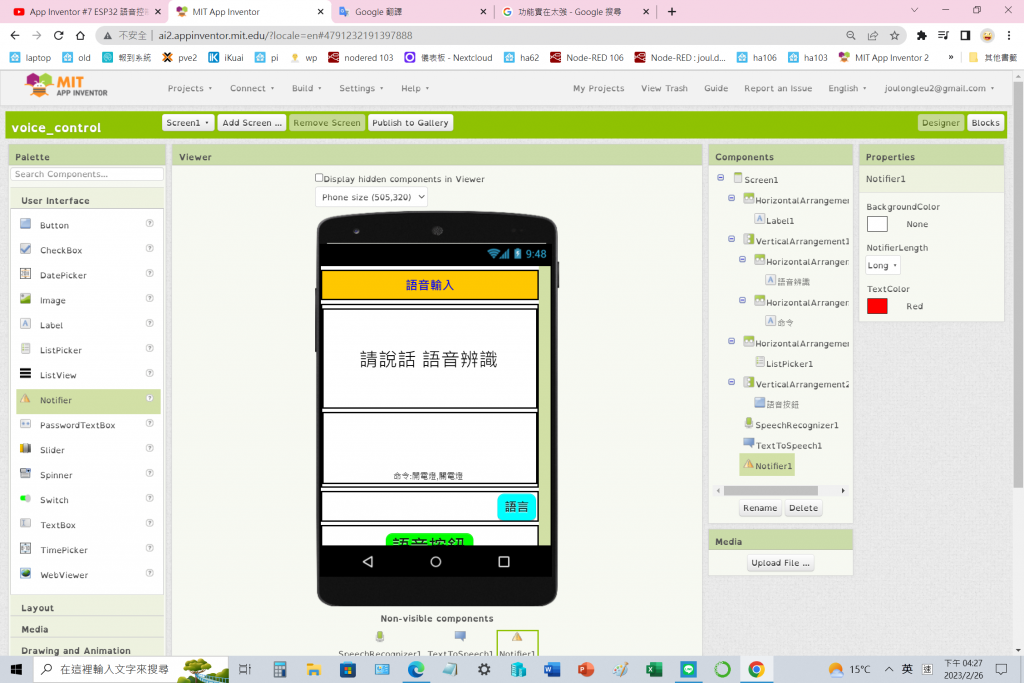Open the Connect menu
The height and width of the screenshot is (683, 1024).
tap(252, 88)
